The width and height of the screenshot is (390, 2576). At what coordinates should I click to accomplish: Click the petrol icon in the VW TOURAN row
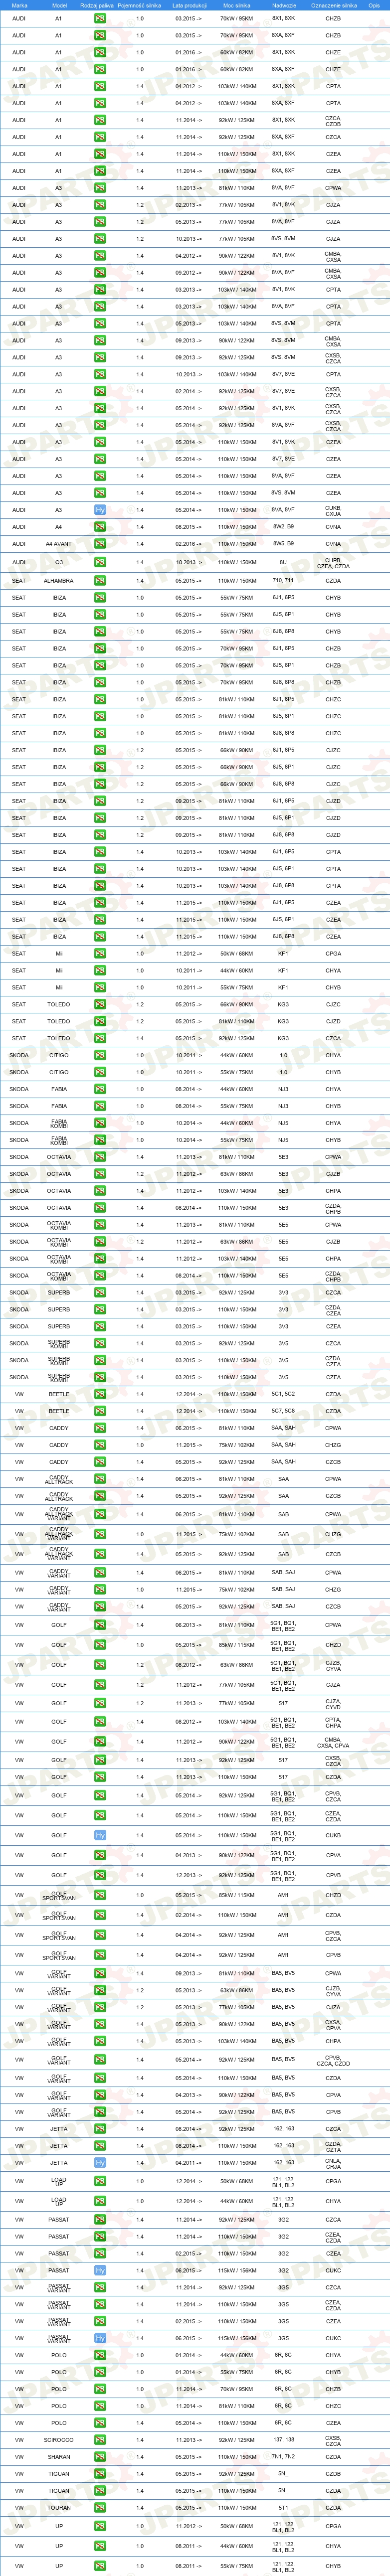coord(100,2508)
